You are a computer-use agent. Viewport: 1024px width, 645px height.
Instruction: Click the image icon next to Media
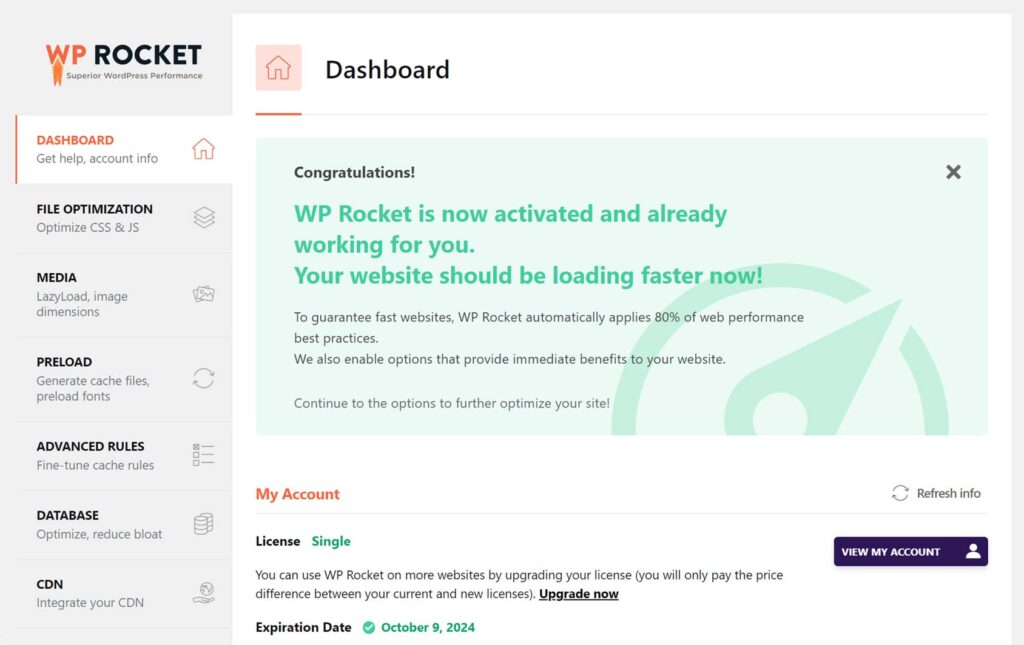click(x=204, y=294)
